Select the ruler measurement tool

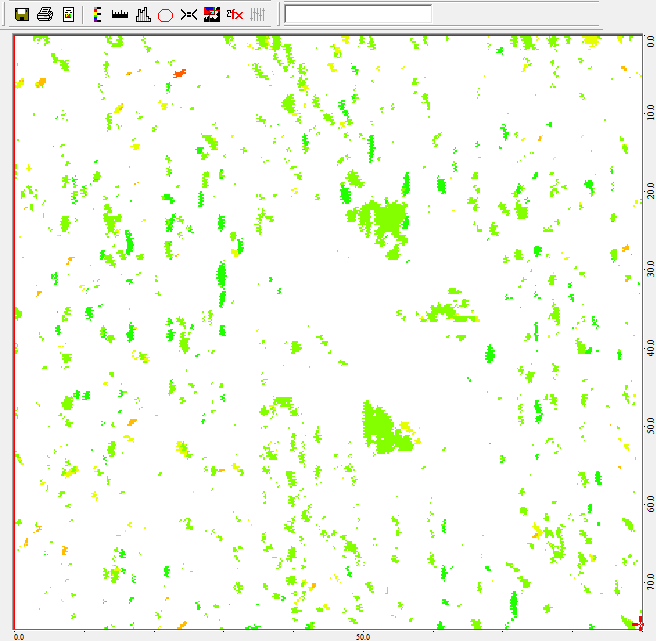(x=120, y=14)
